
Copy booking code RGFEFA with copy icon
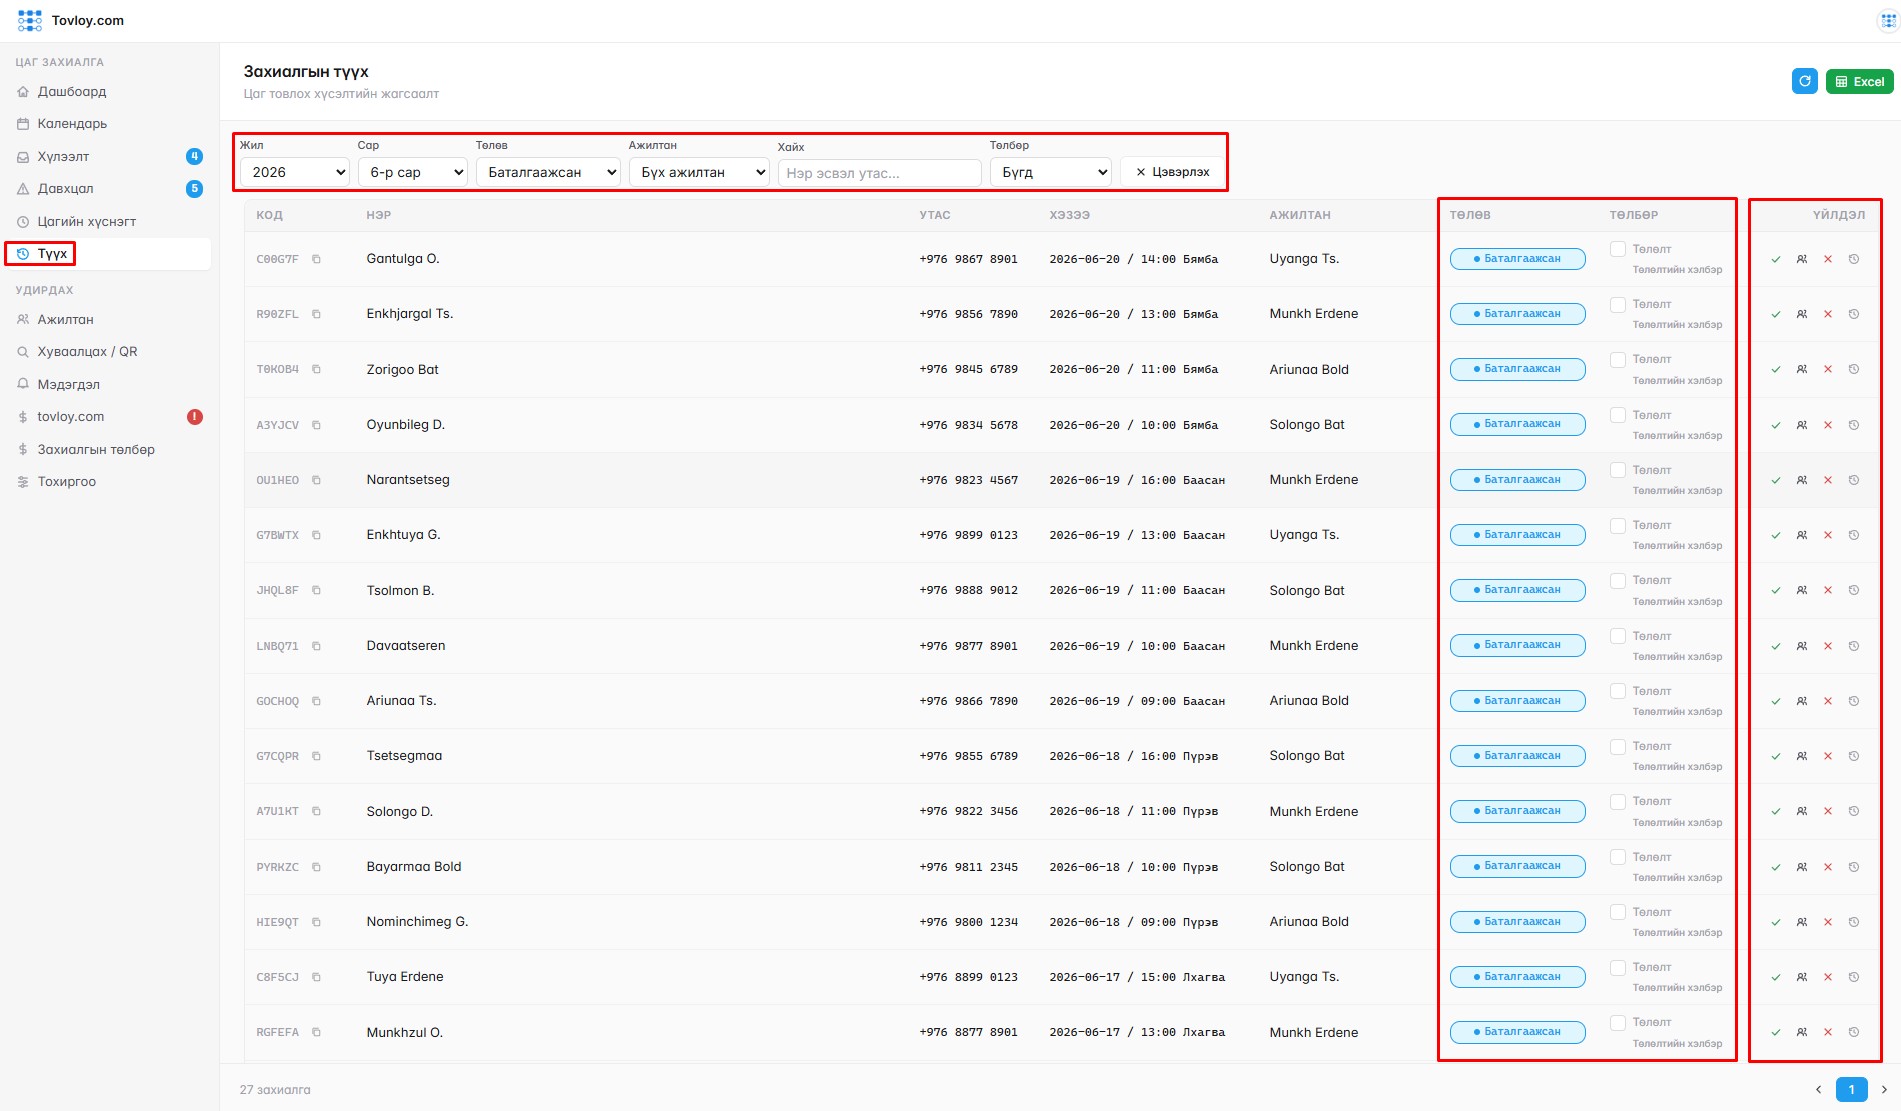[x=316, y=1032]
